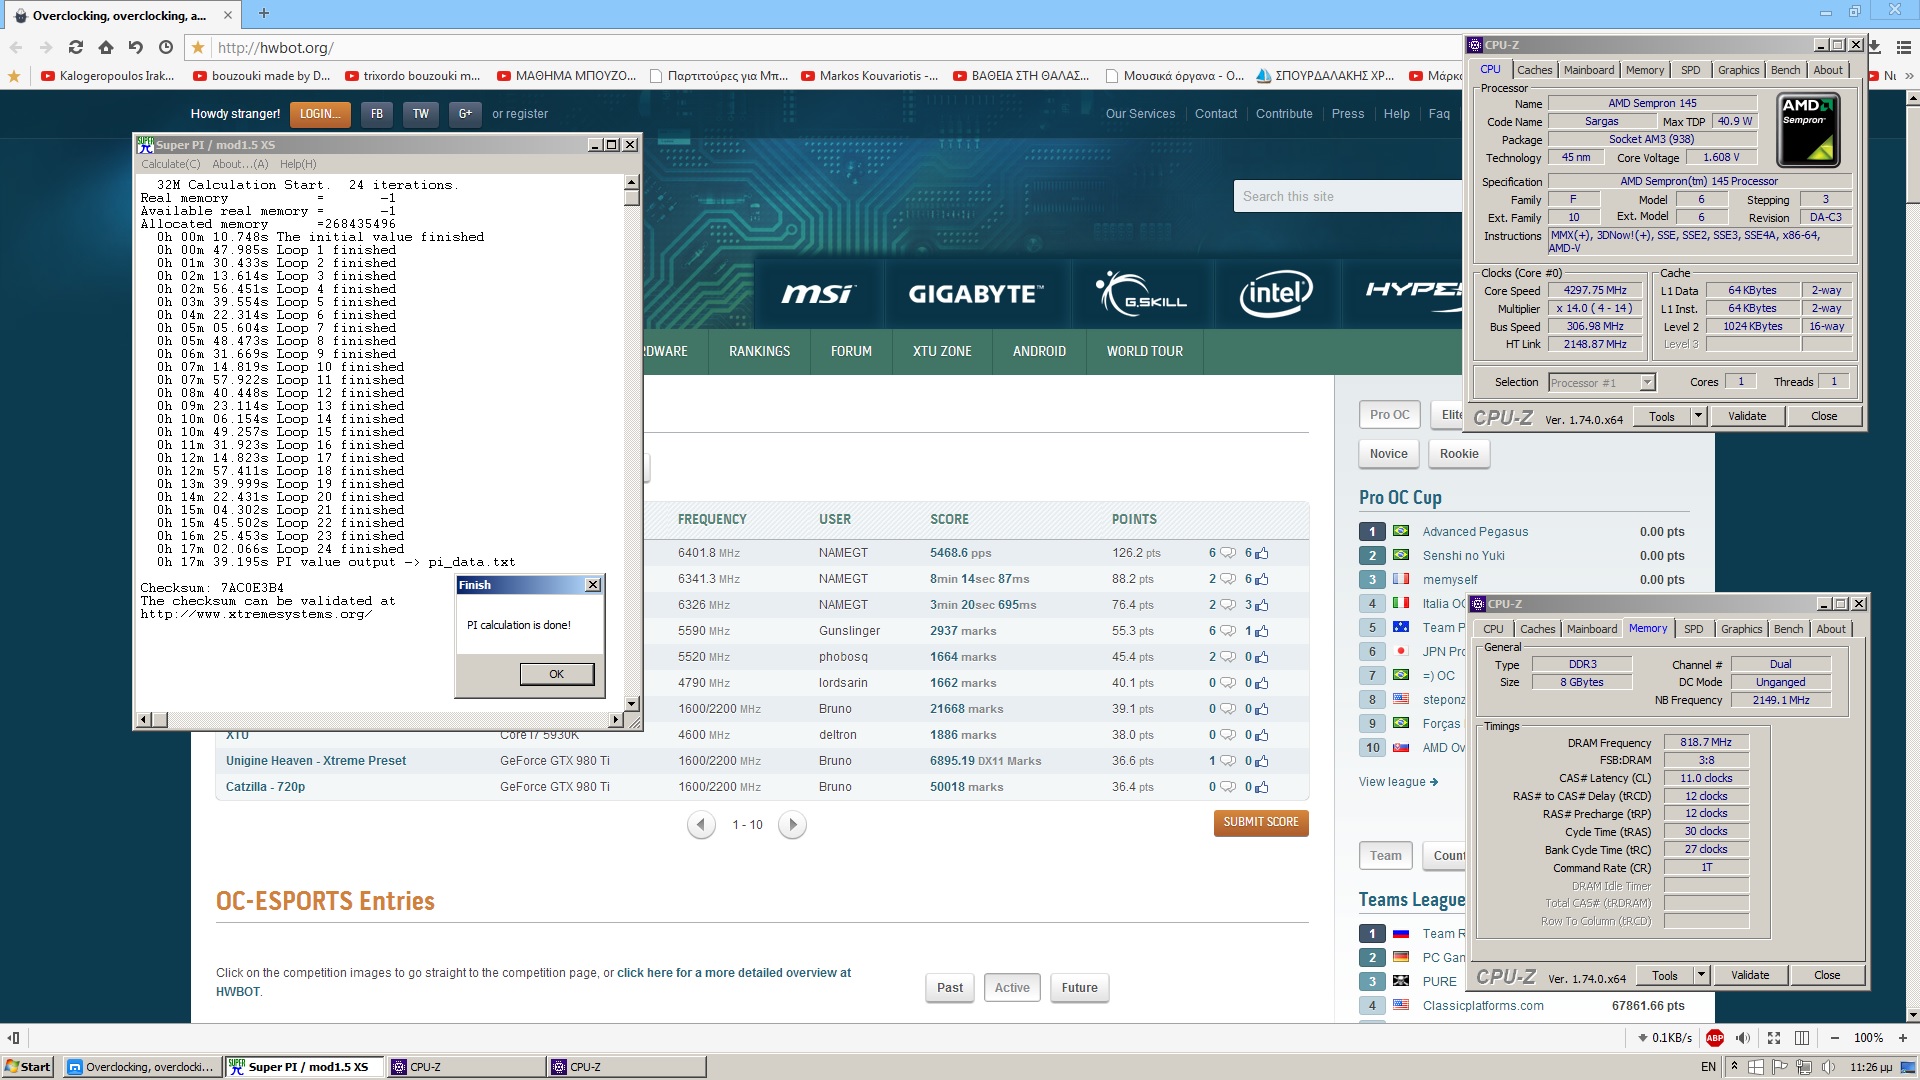Open the FORUM navigation item
Viewport: 1920px width, 1080px height.
point(851,351)
